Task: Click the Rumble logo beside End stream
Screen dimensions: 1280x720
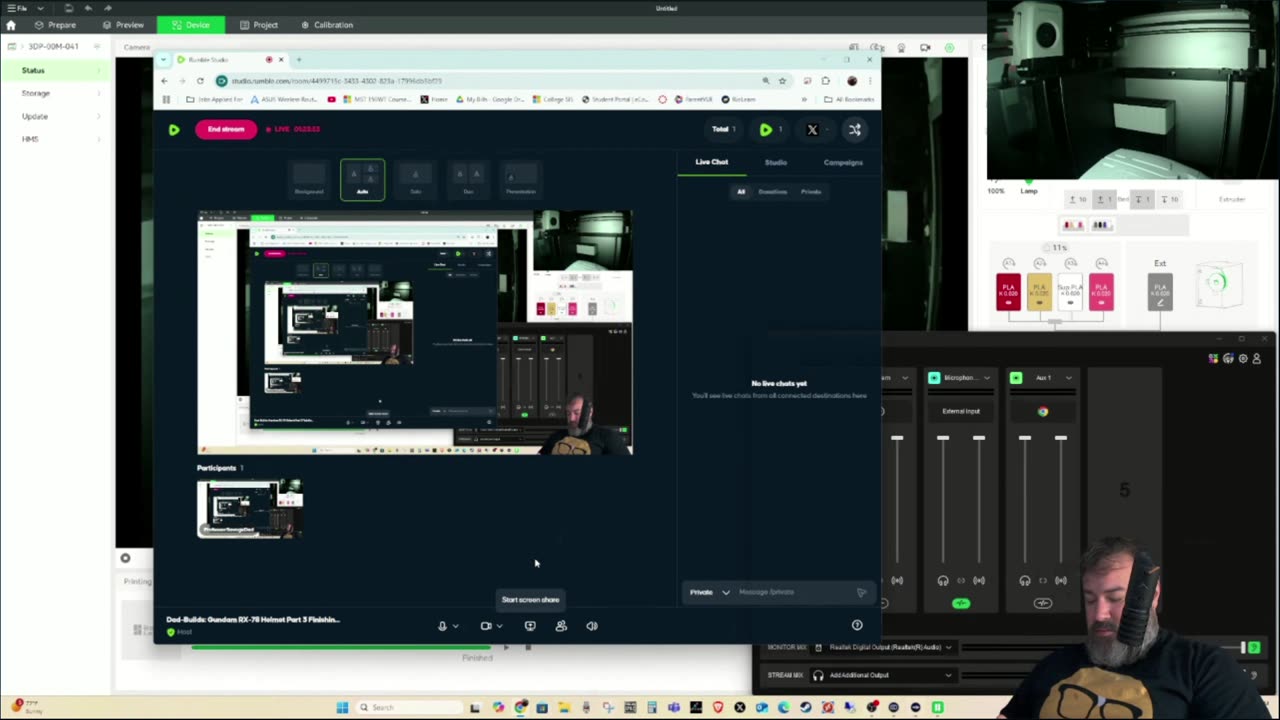Action: (174, 129)
